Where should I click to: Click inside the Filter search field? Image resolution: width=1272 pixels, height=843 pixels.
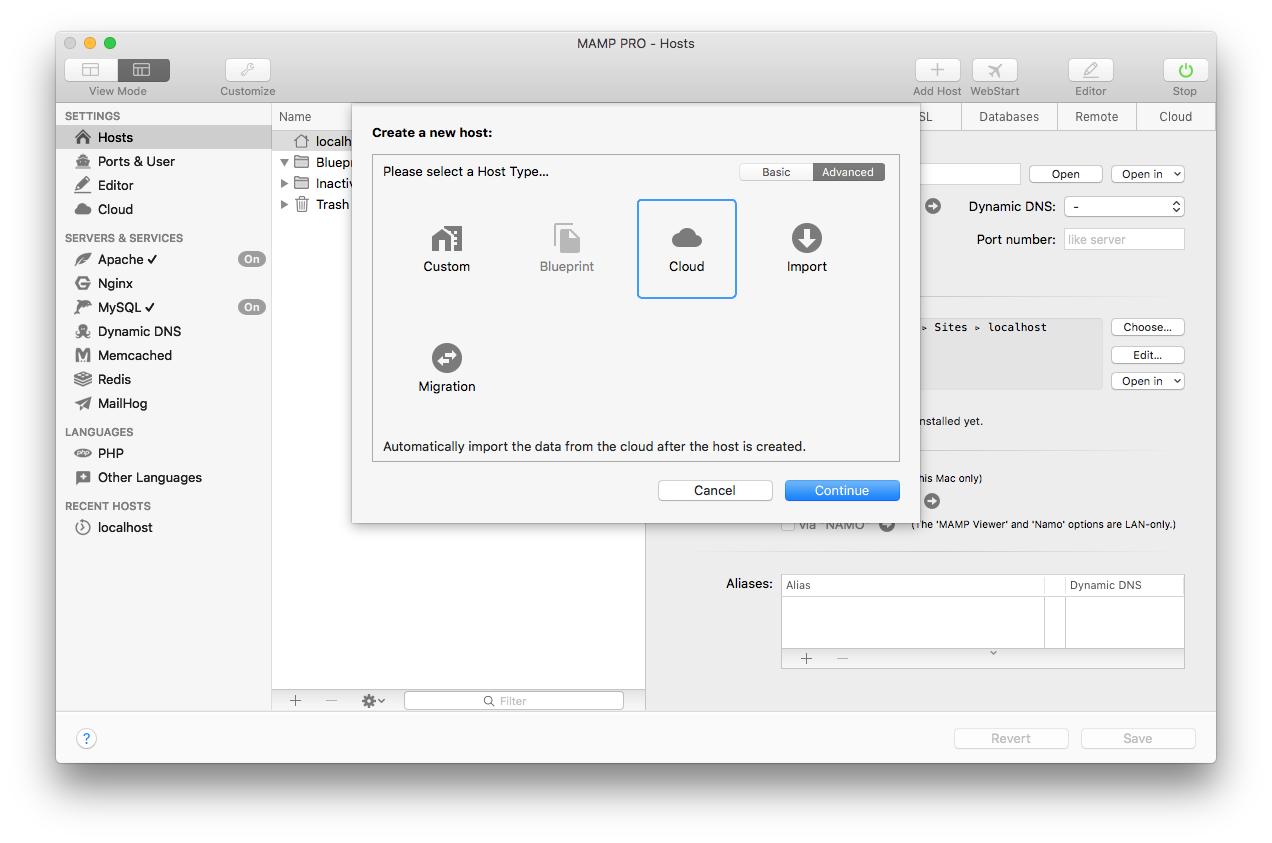(x=513, y=700)
